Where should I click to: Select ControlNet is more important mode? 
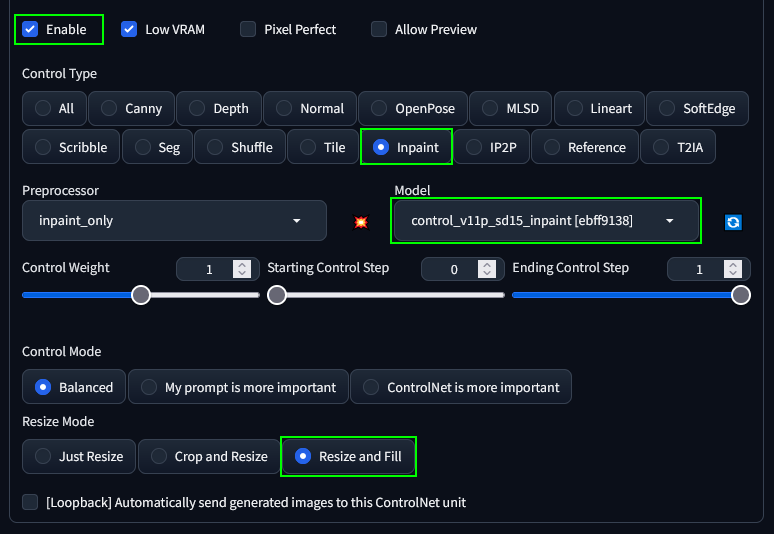(x=461, y=387)
